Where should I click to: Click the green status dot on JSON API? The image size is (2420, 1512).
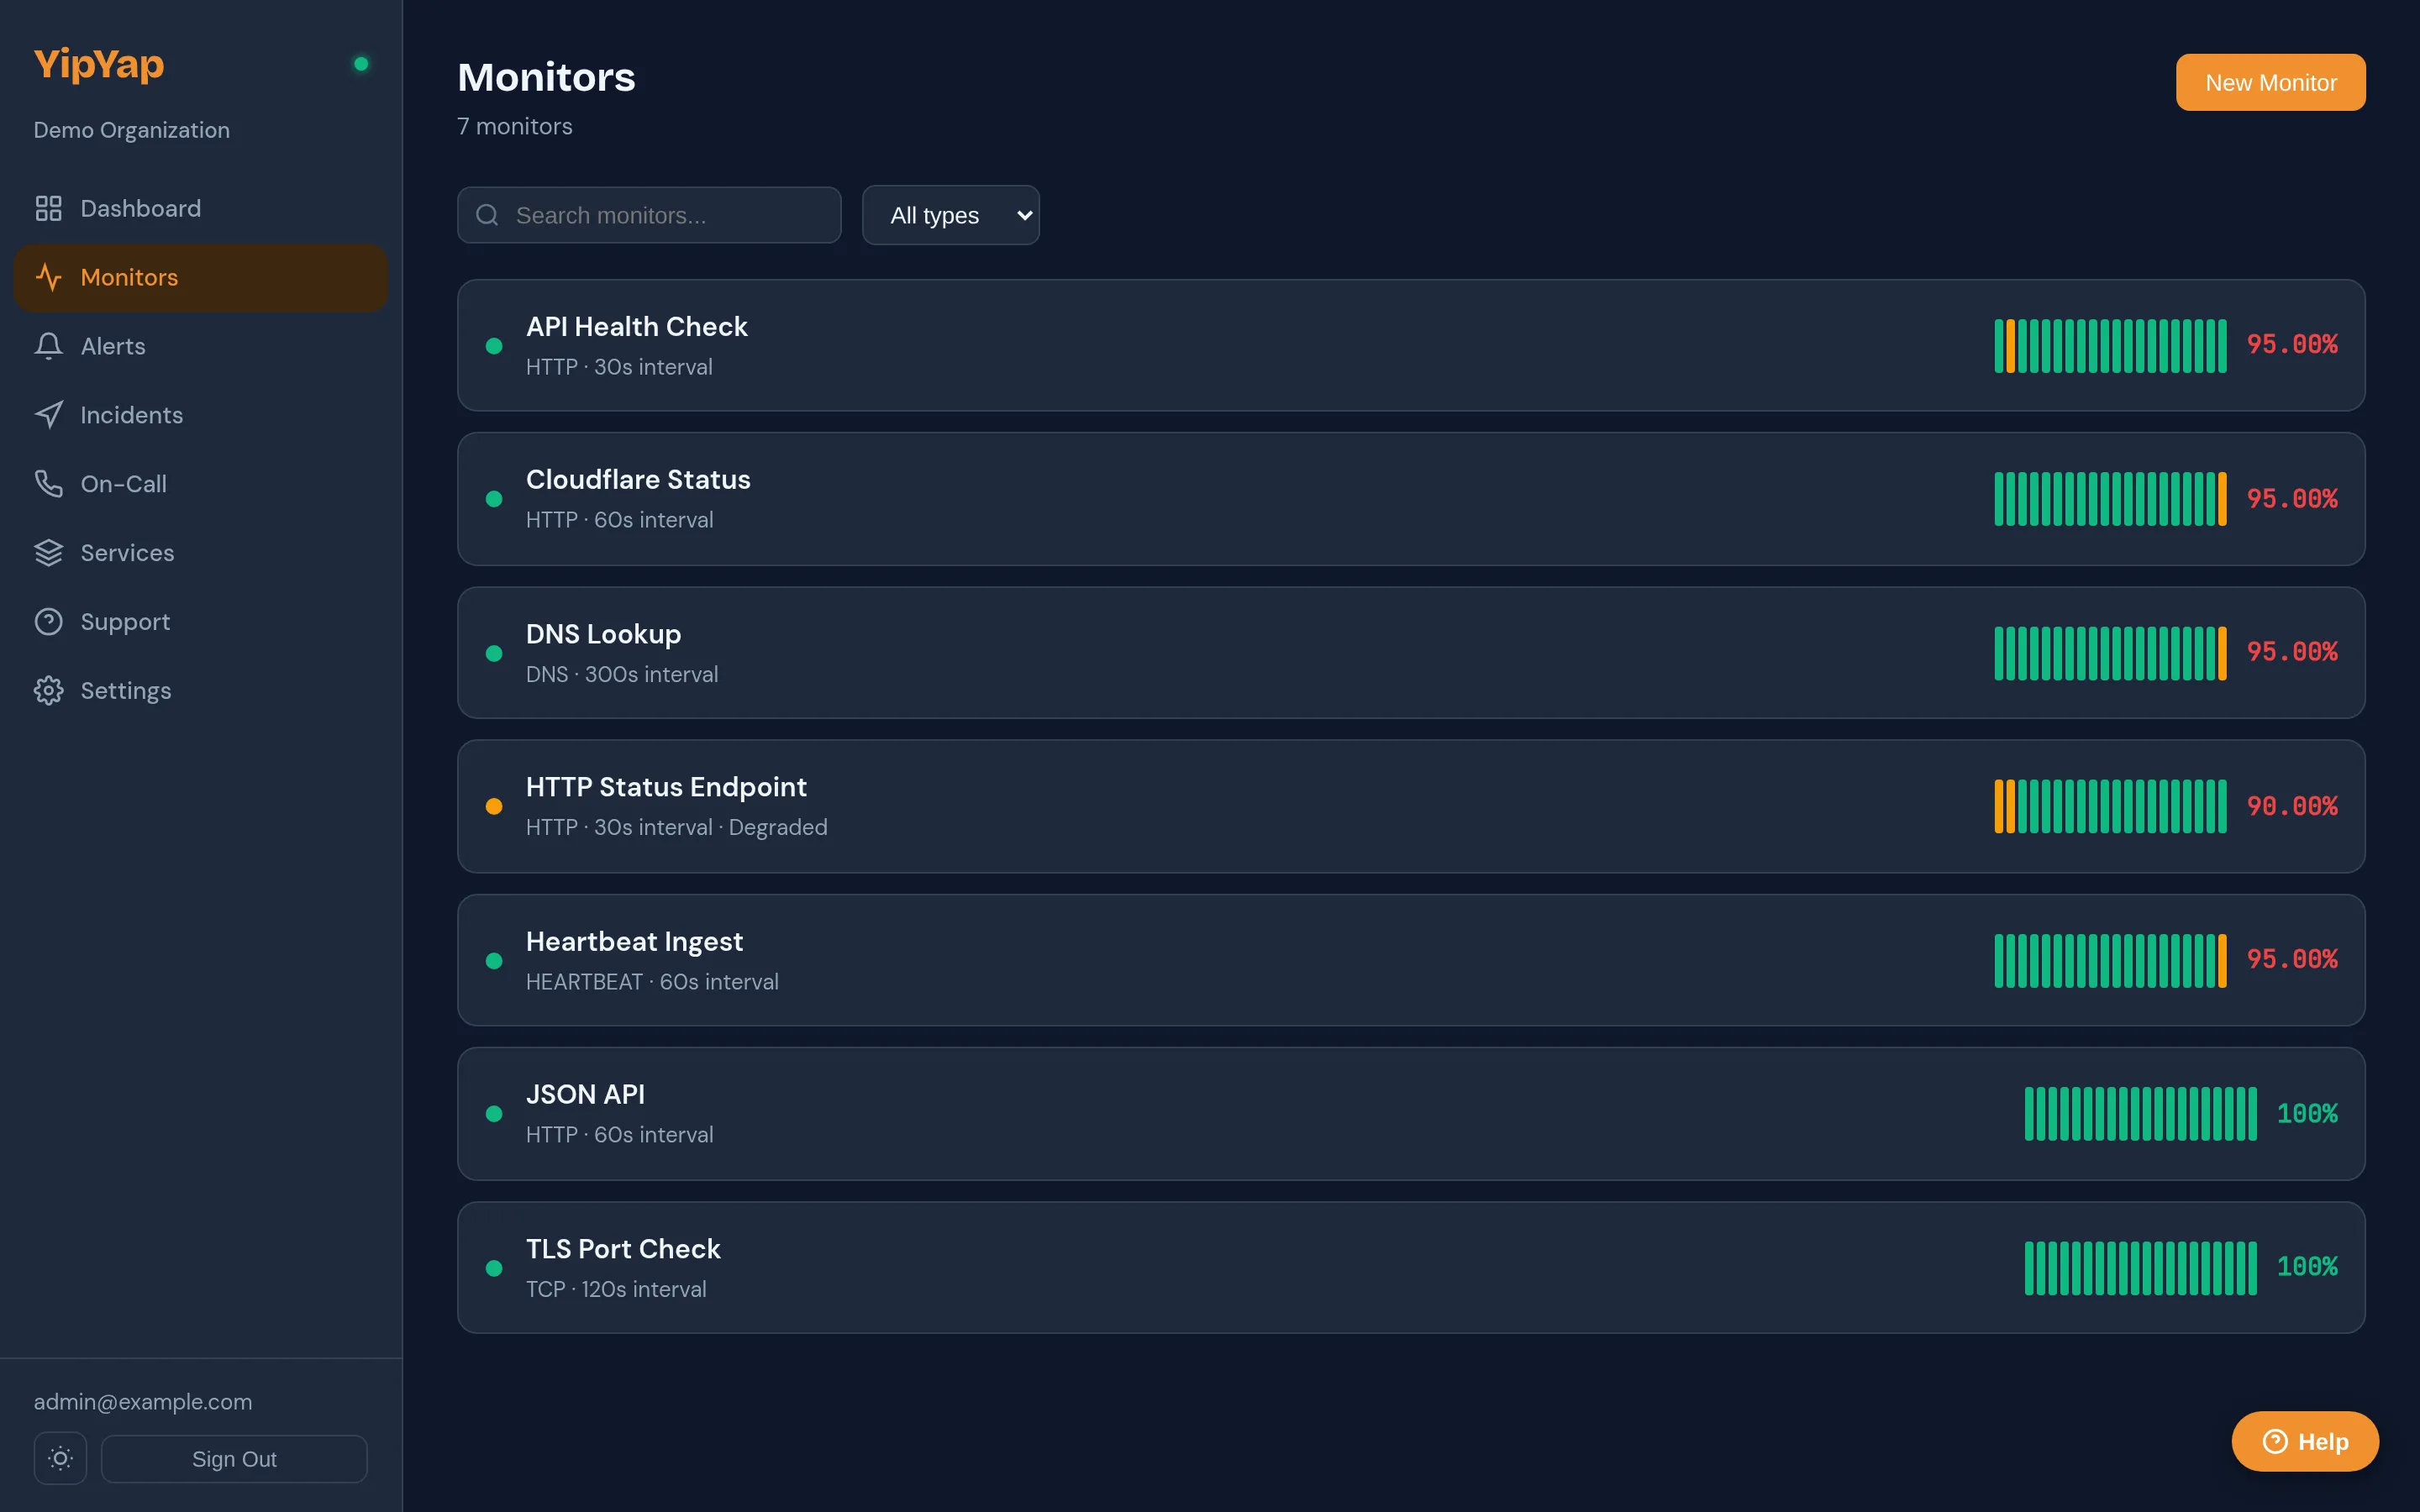click(494, 1113)
